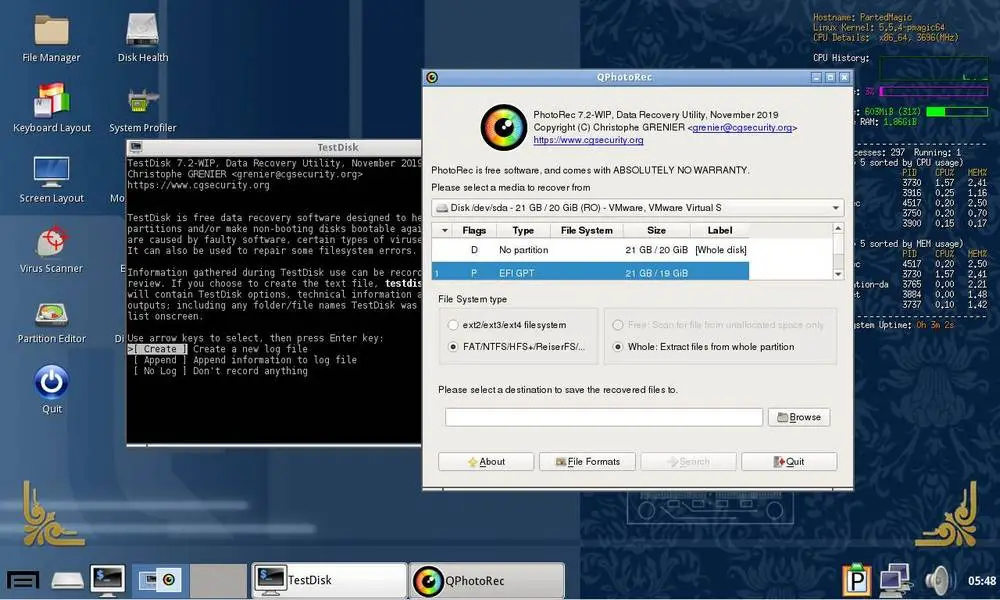The height and width of the screenshot is (600, 1000).
Task: Click the [Whole disk] label cell
Action: coord(721,250)
